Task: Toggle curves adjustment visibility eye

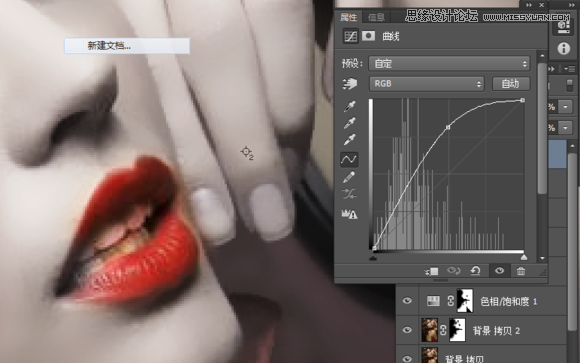Action: 499,271
